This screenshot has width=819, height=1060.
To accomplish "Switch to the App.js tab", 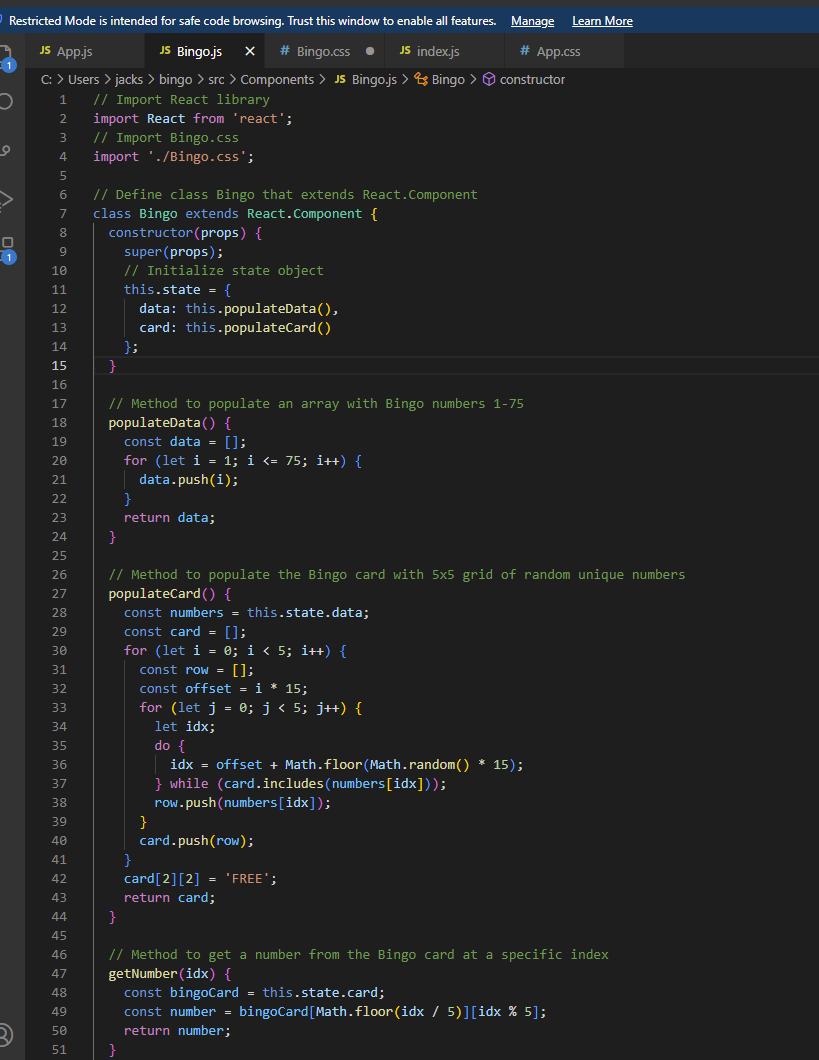I will (x=84, y=51).
